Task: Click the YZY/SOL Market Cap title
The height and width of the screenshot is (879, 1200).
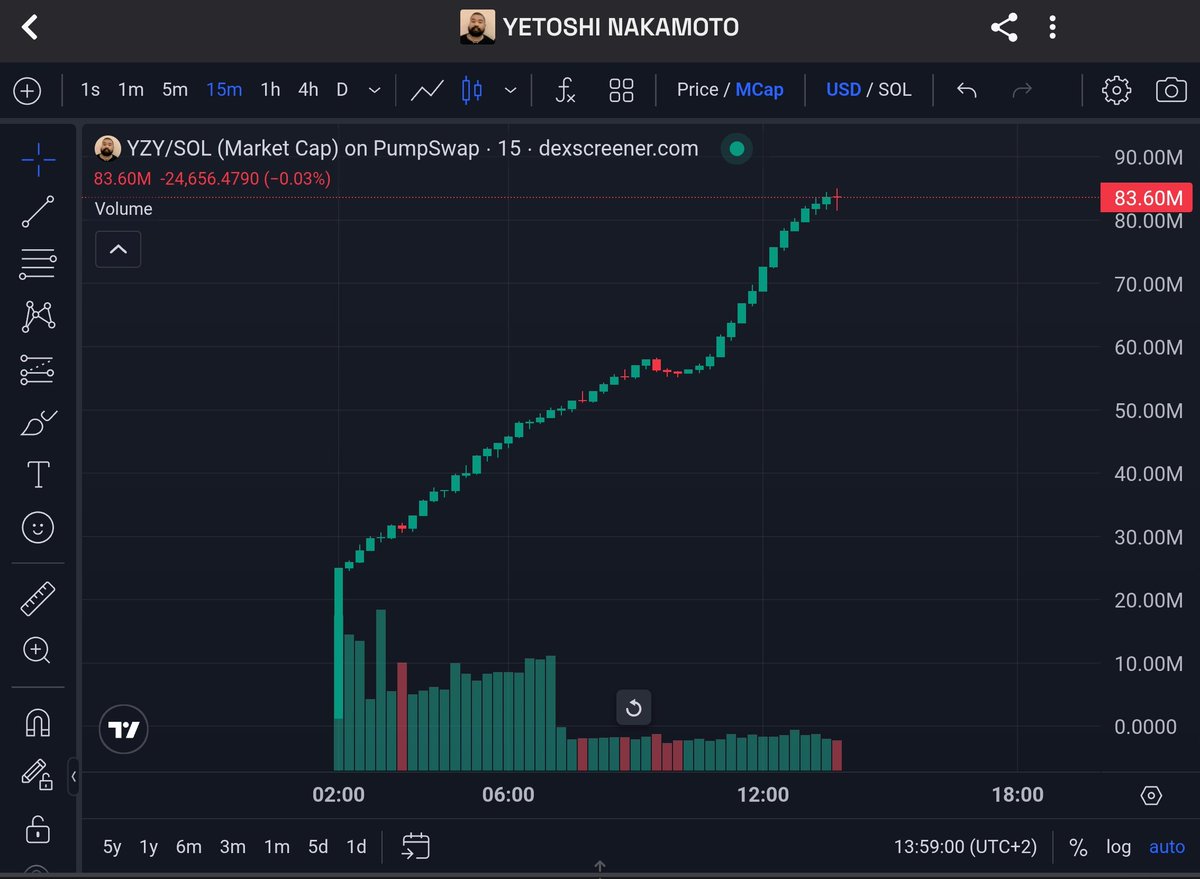Action: tap(412, 148)
